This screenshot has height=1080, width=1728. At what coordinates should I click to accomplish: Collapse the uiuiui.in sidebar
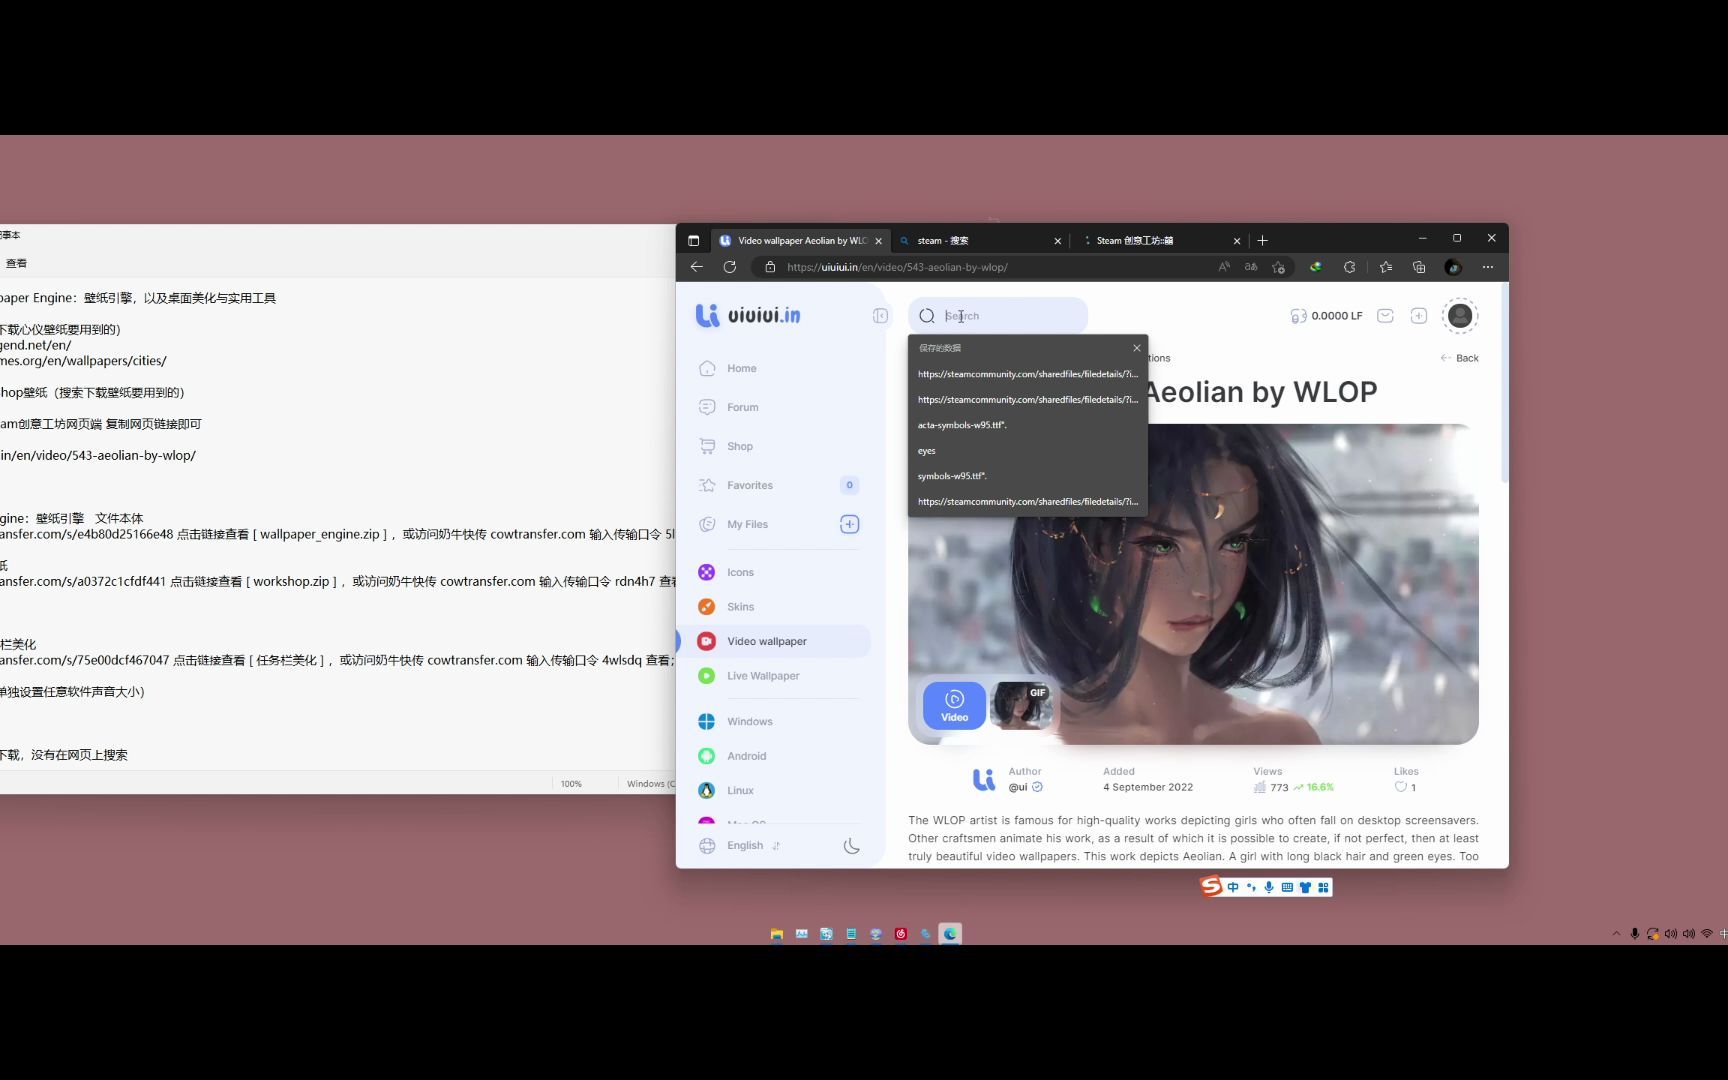880,316
